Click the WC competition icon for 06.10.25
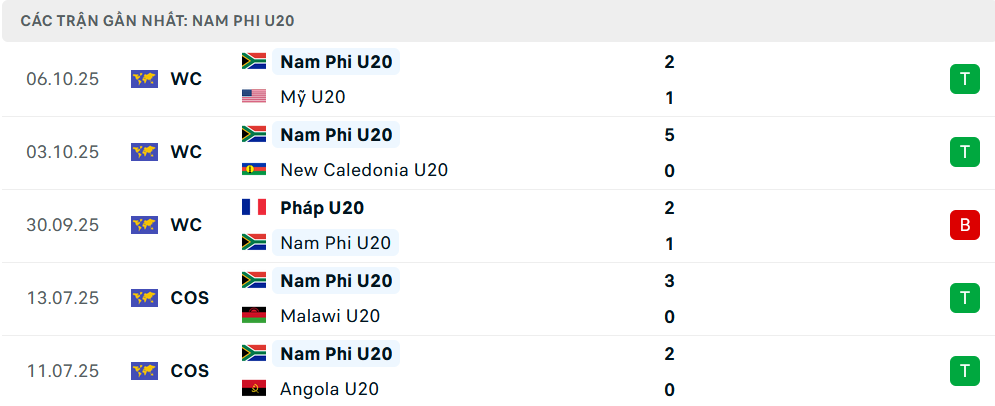This screenshot has width=995, height=406. 145,79
